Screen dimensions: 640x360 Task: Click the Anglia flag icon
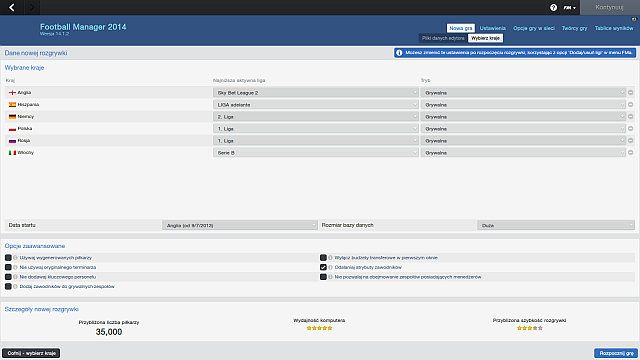[12, 93]
